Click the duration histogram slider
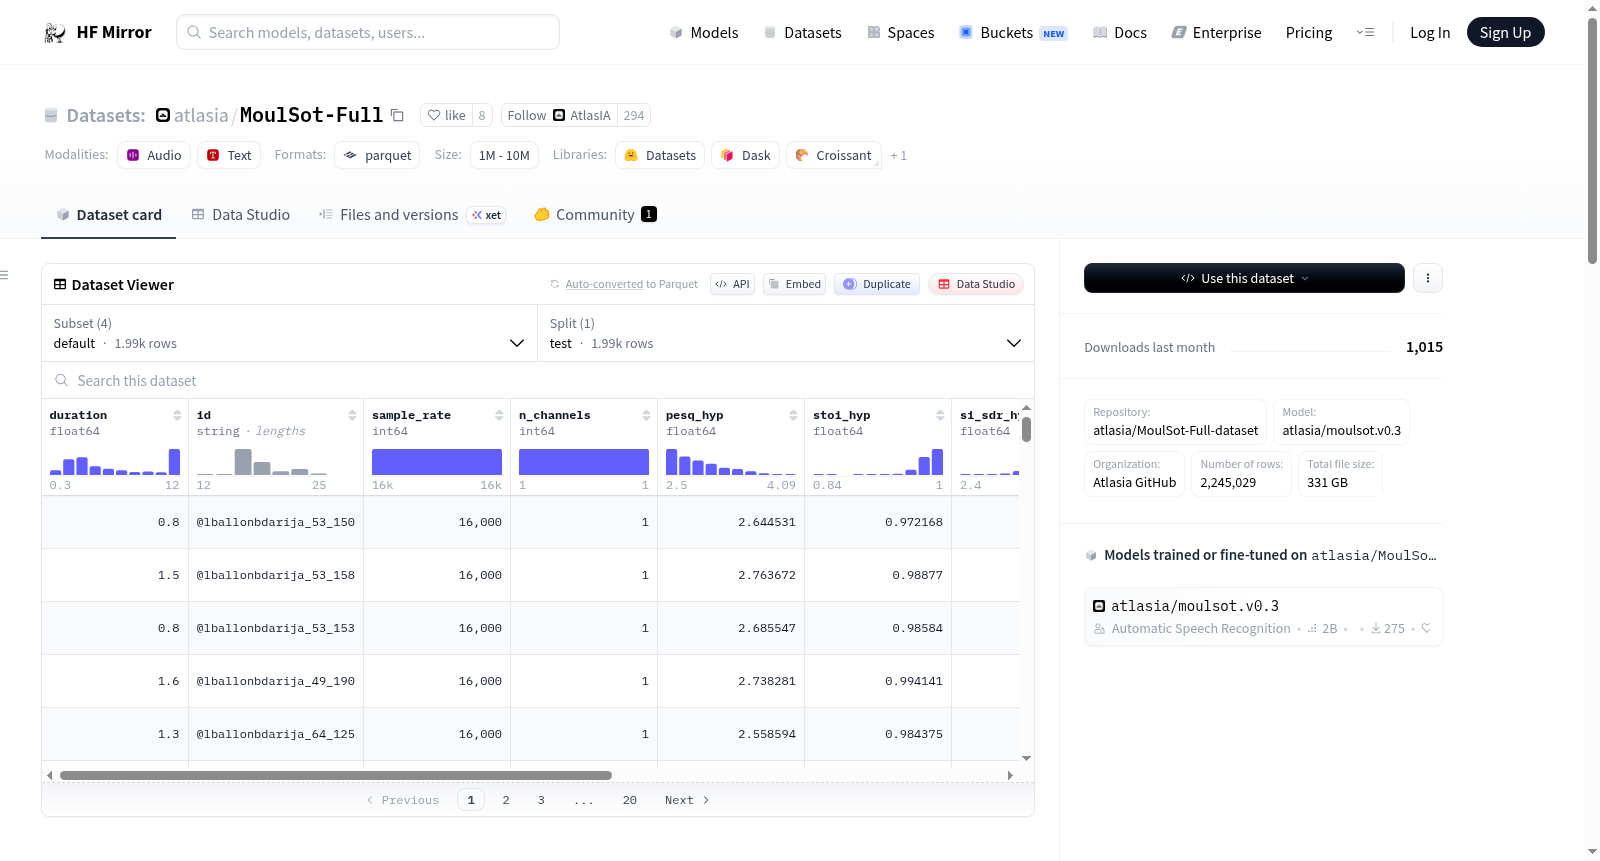Image resolution: width=1600 pixels, height=861 pixels. pos(115,462)
